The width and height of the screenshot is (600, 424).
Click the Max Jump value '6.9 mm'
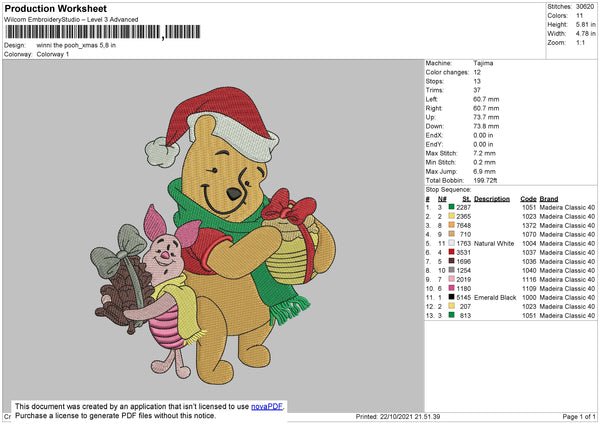[x=484, y=171]
